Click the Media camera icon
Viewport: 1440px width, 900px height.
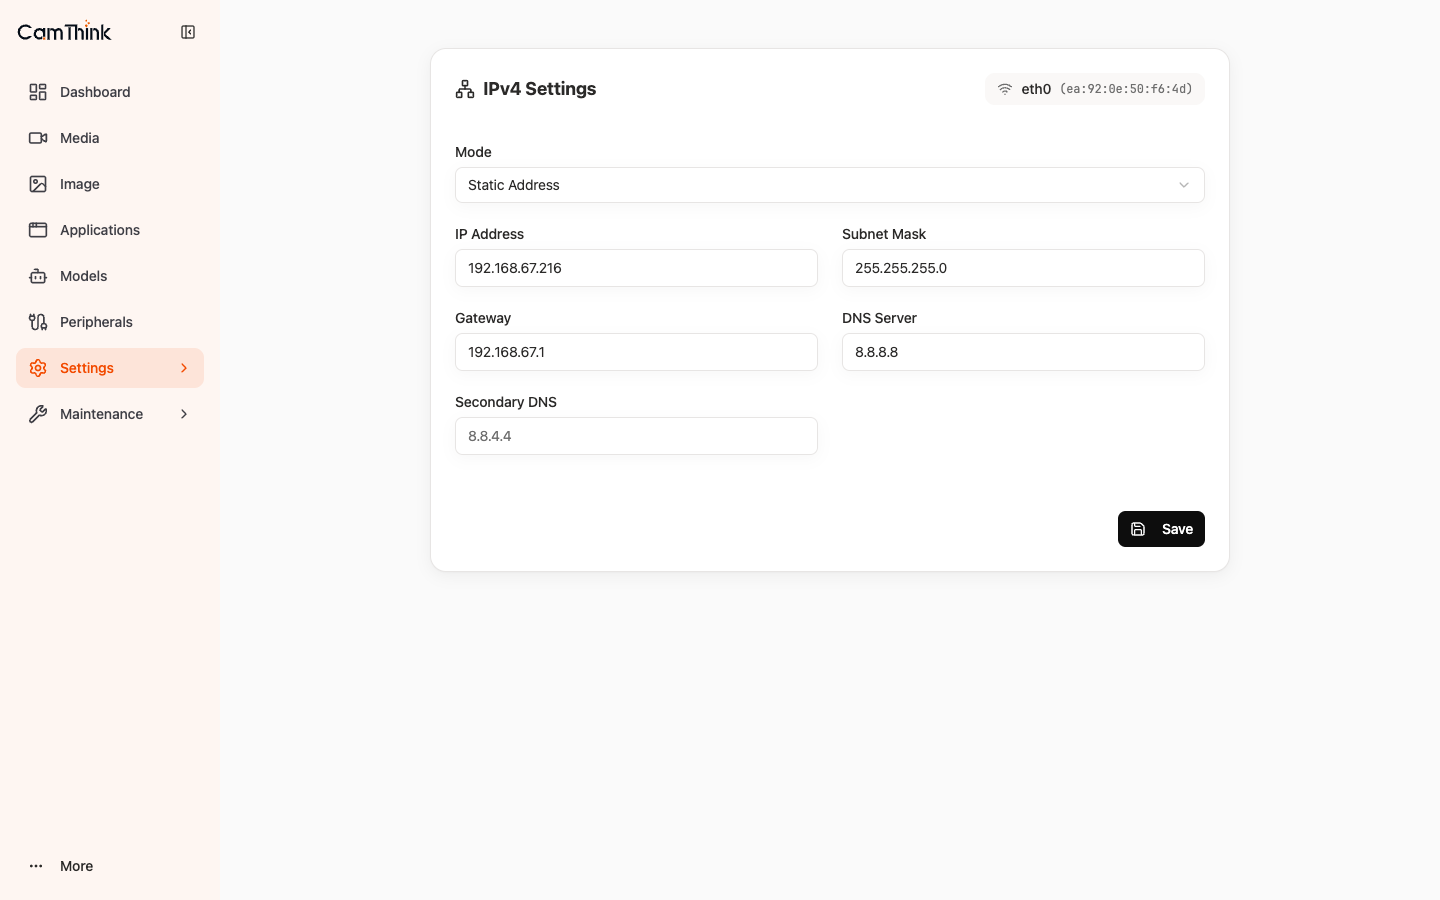pos(38,138)
